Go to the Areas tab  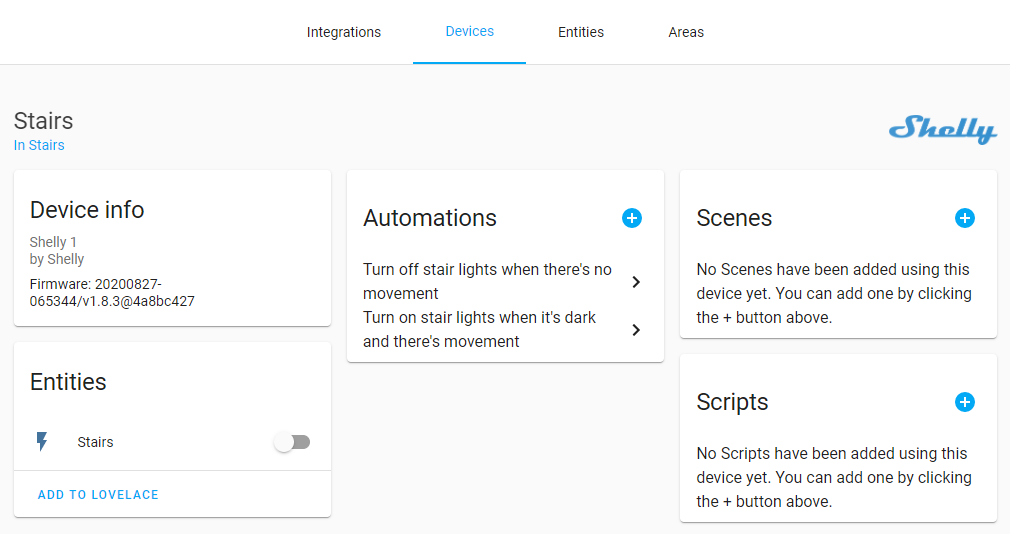point(686,32)
